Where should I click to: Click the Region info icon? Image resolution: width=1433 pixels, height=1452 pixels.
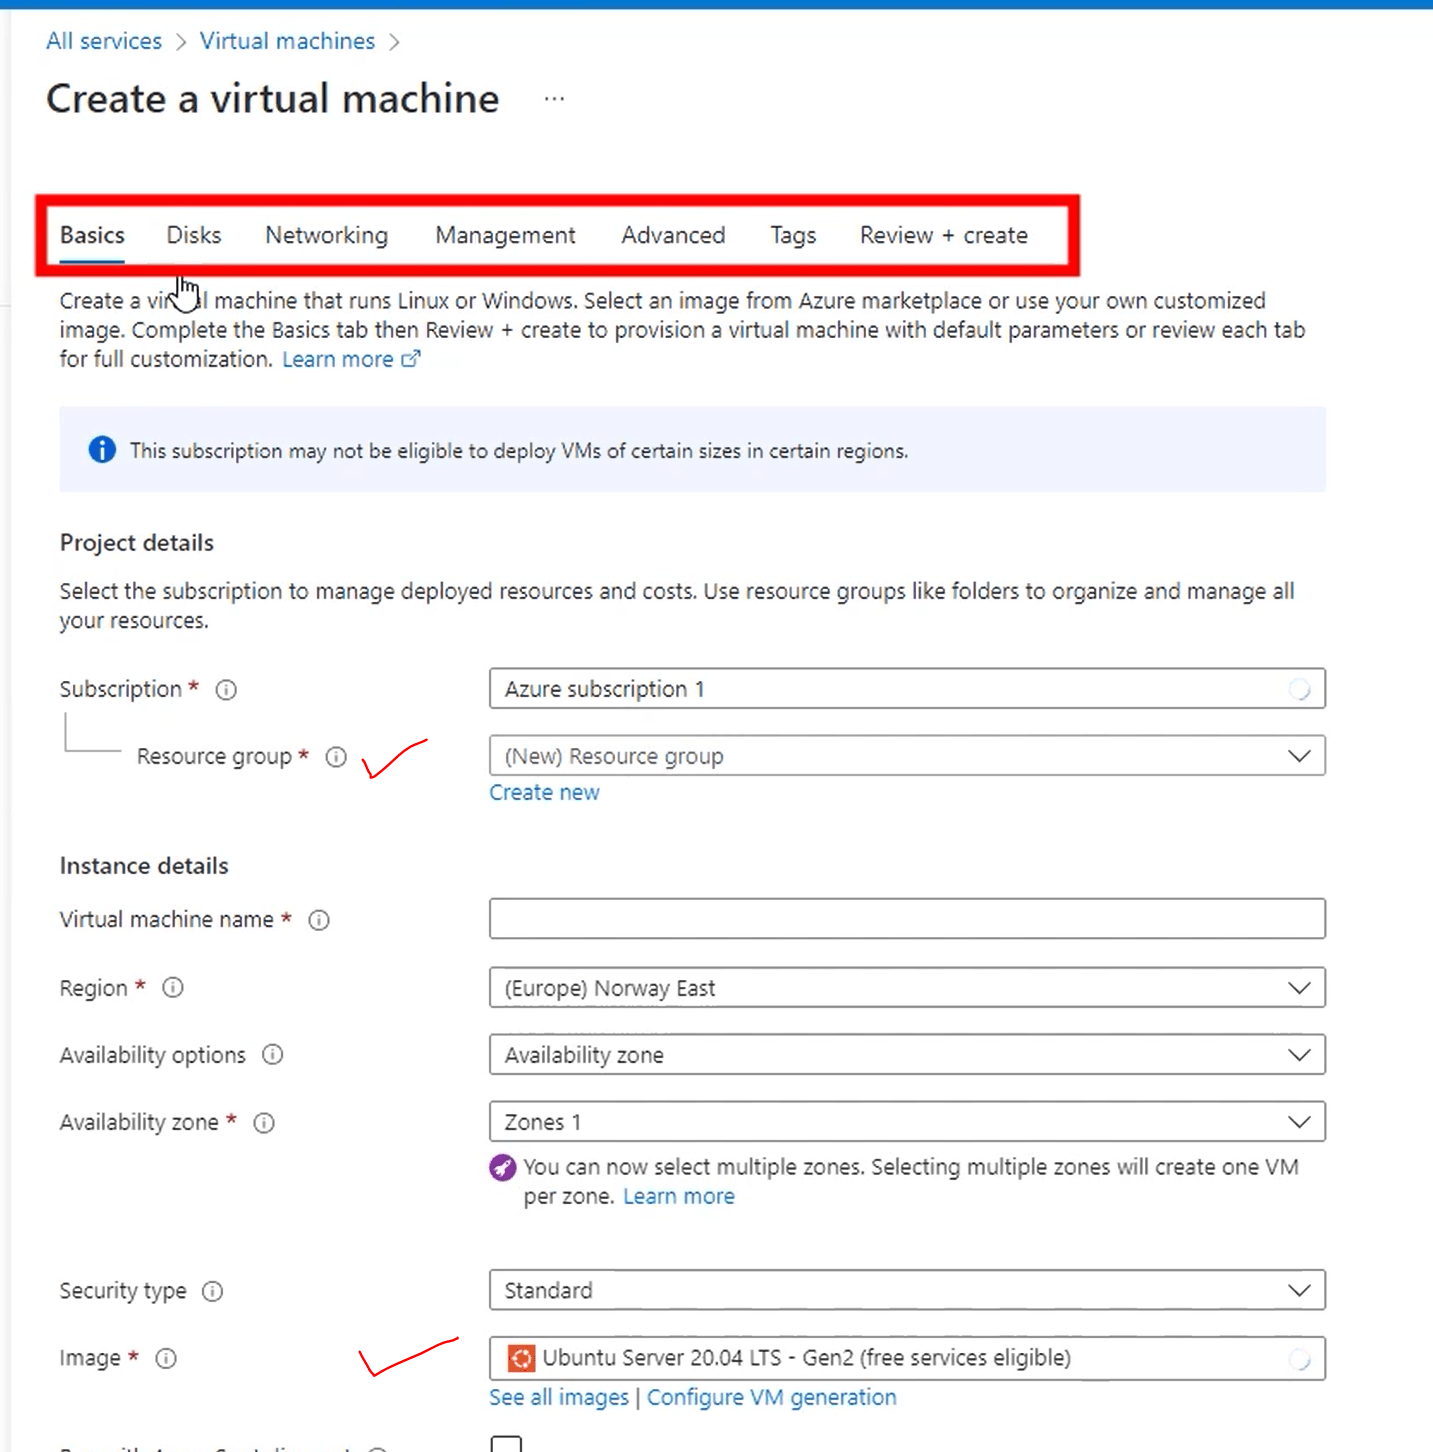172,988
